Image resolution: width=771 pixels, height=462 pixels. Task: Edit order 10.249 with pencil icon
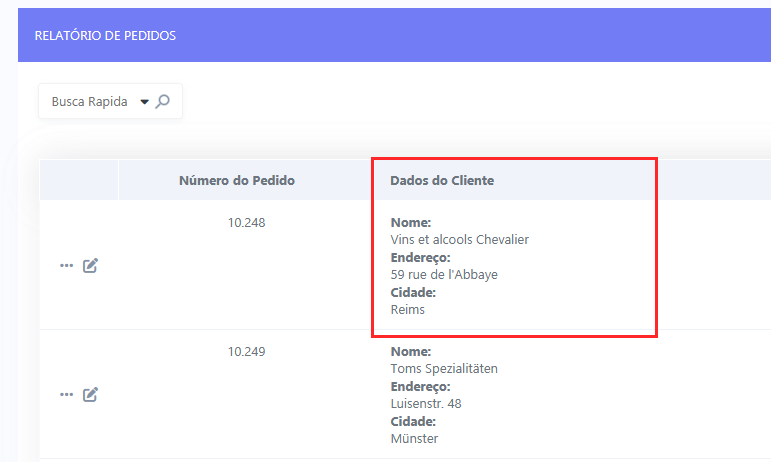pyautogui.click(x=90, y=394)
